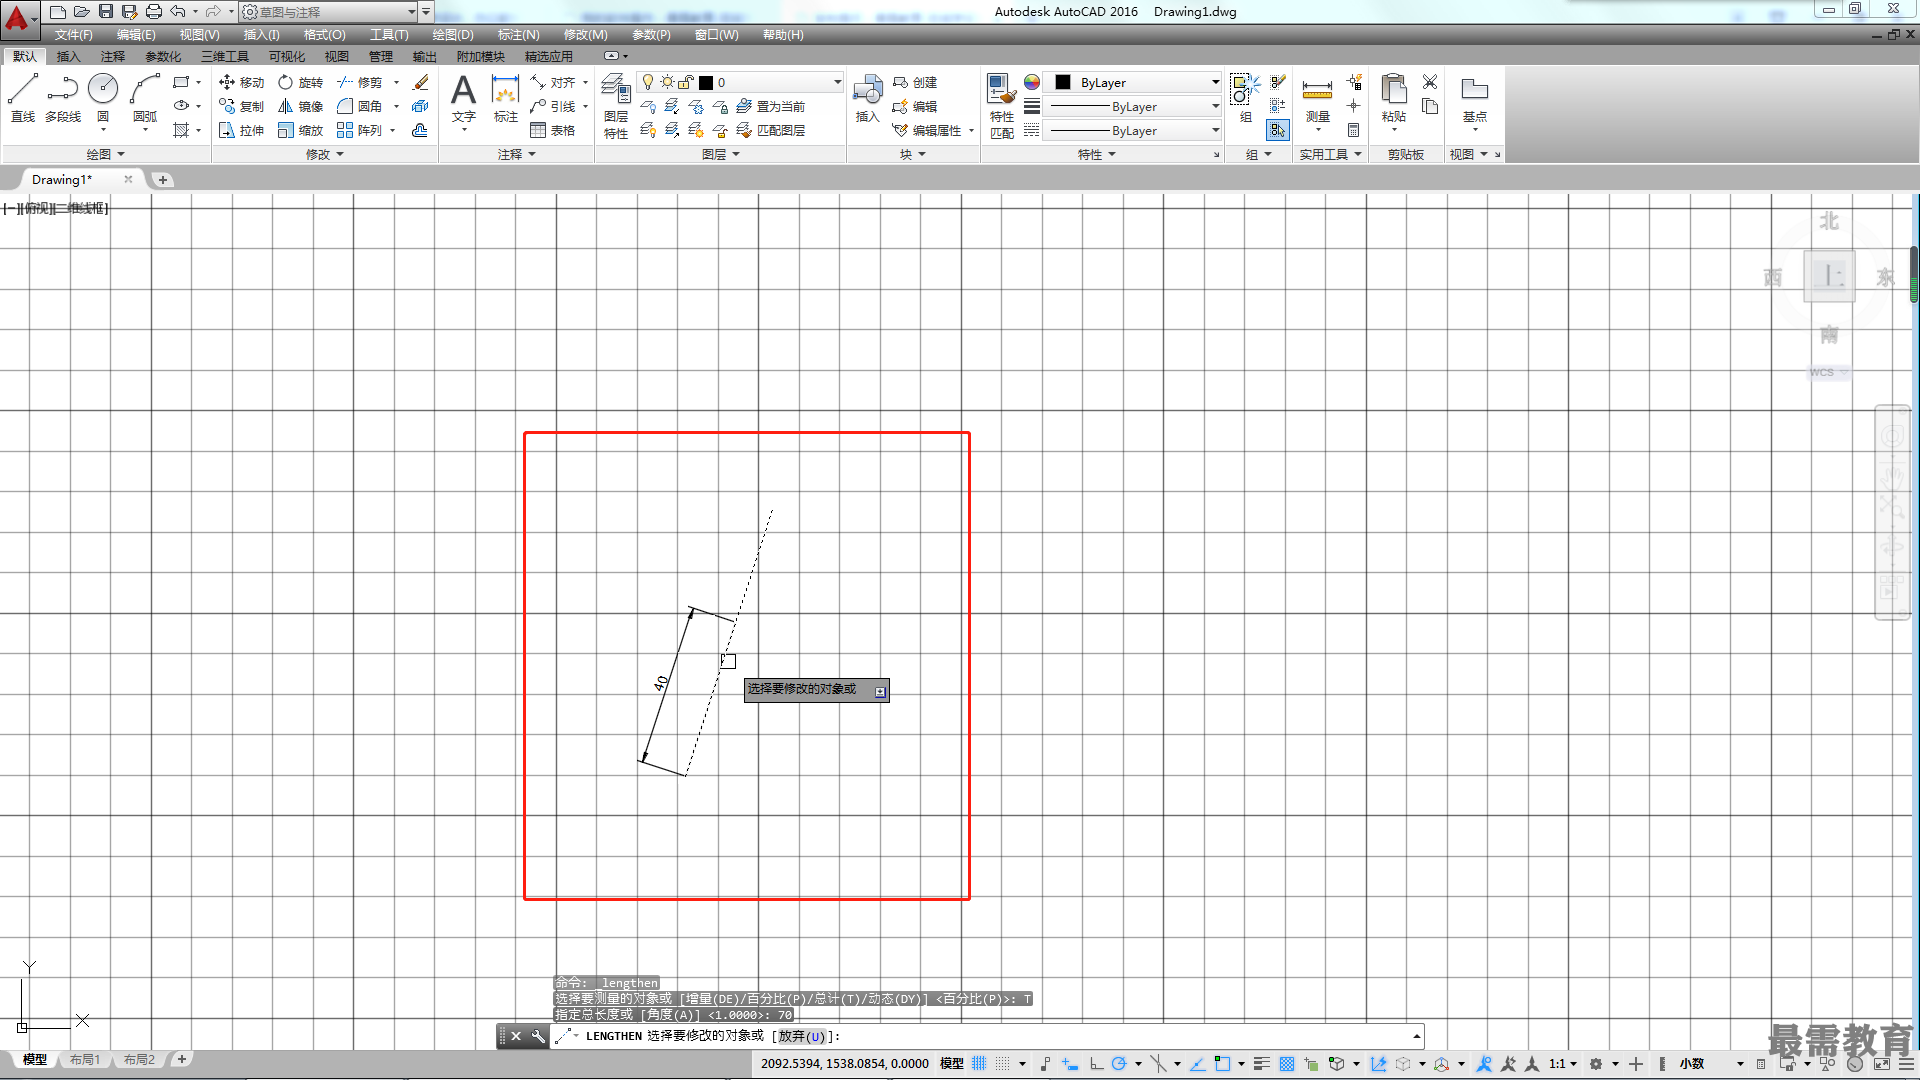The height and width of the screenshot is (1080, 1920).
Task: Toggle grid display in status bar
Action: pyautogui.click(x=979, y=1063)
